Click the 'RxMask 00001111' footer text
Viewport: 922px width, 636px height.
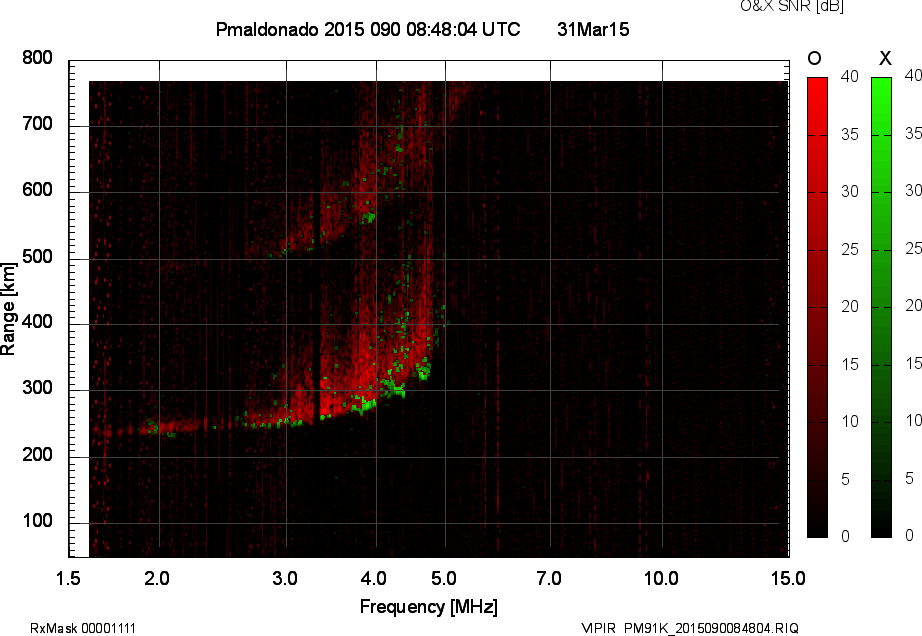pyautogui.click(x=83, y=628)
